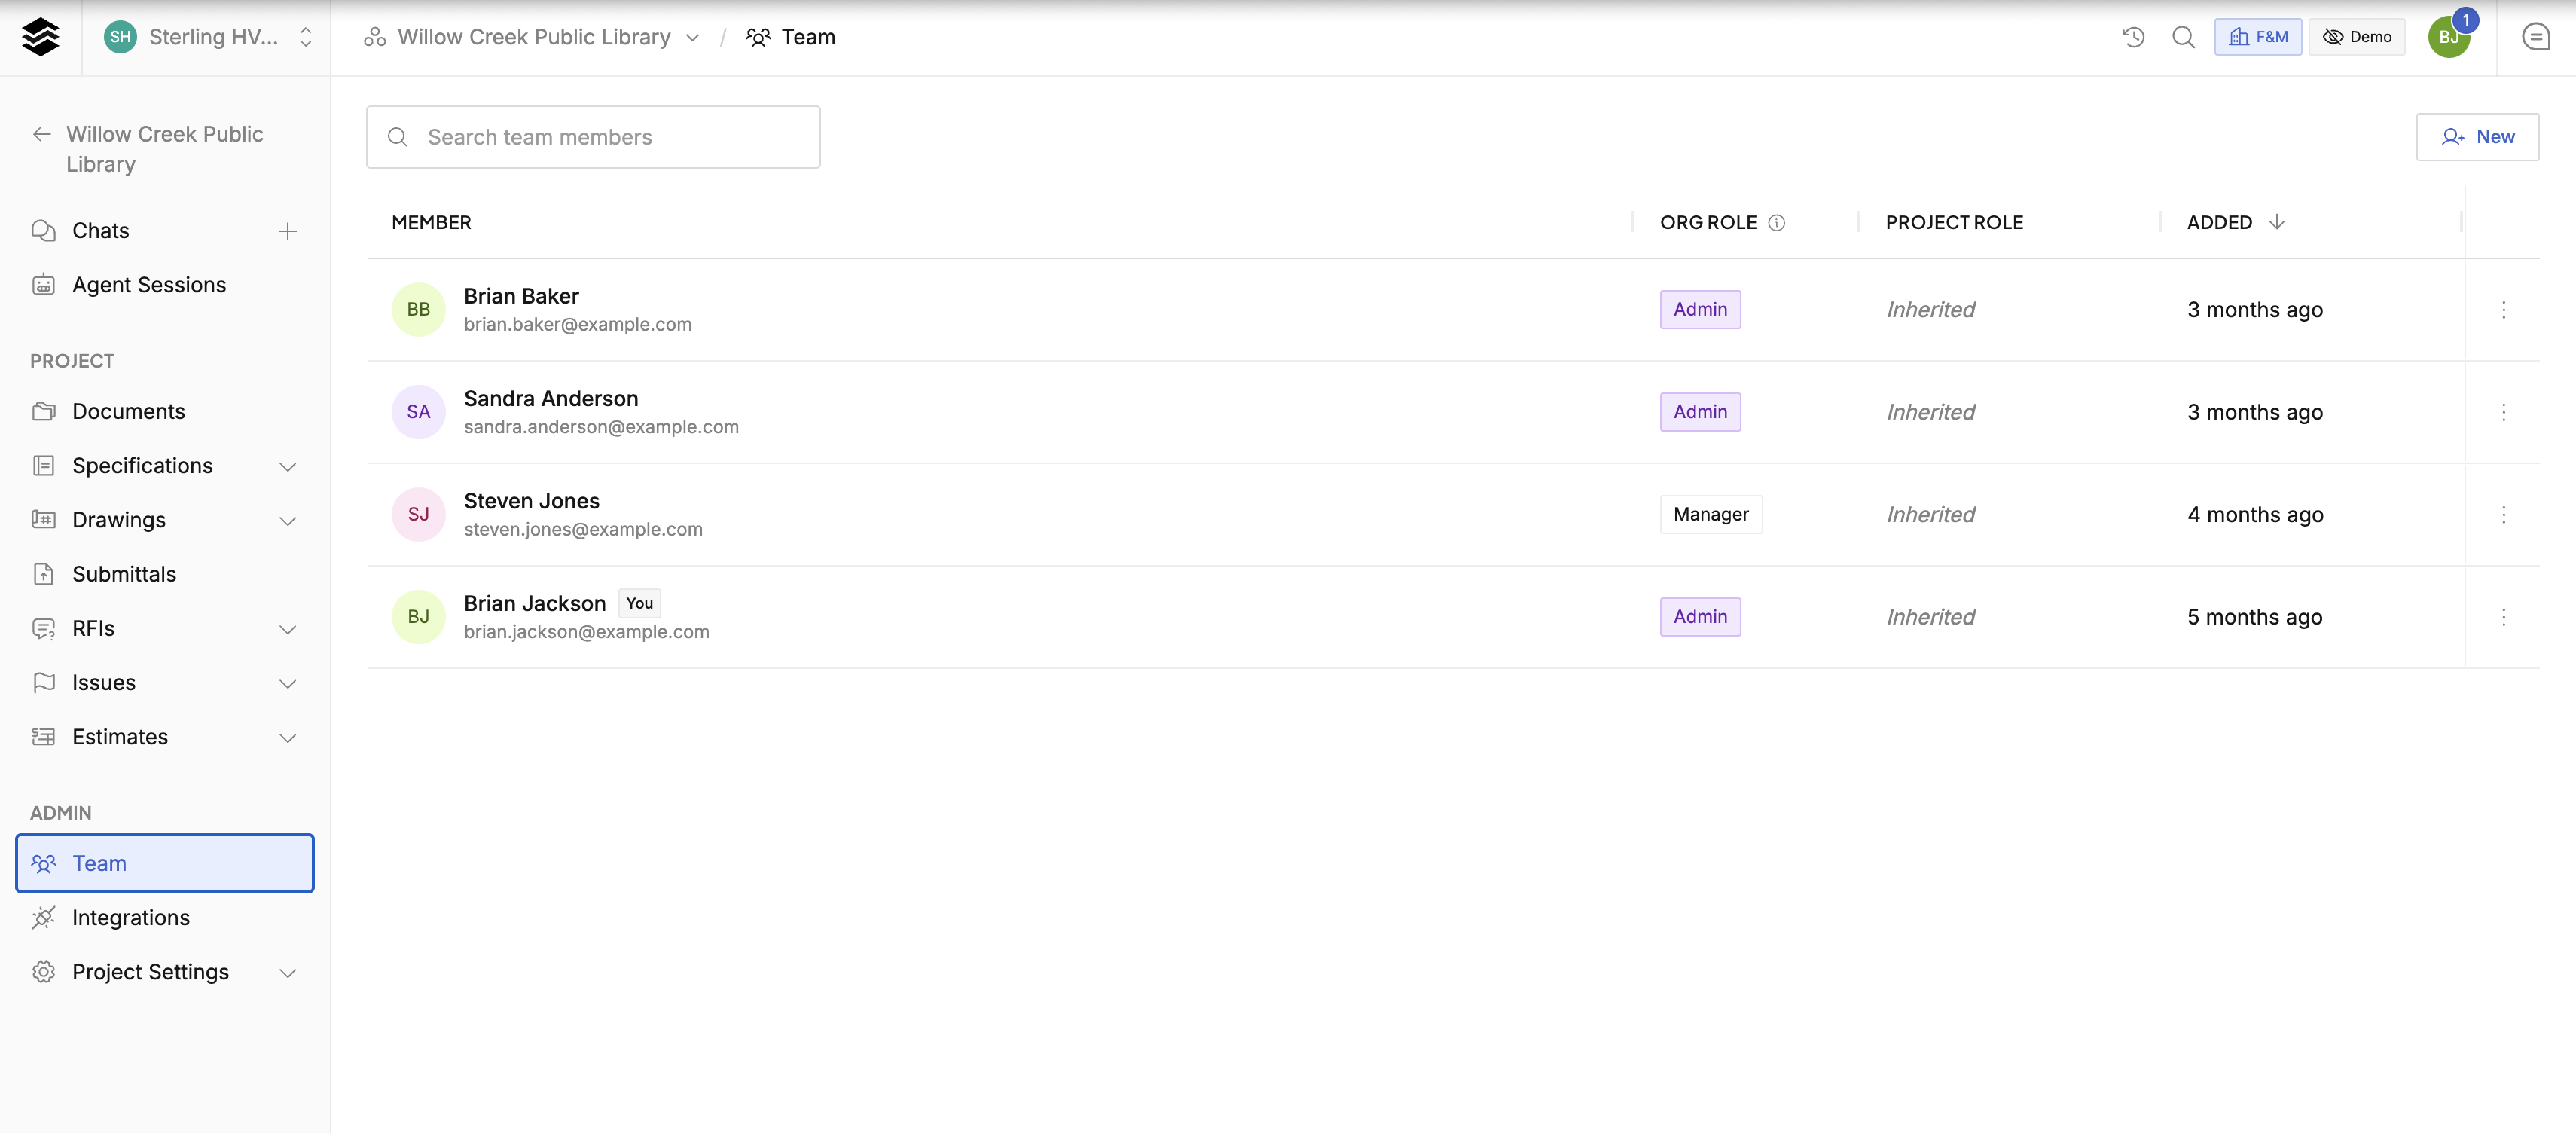Expand the Estimates section
Viewport: 2576px width, 1133px height.
pyautogui.click(x=287, y=738)
